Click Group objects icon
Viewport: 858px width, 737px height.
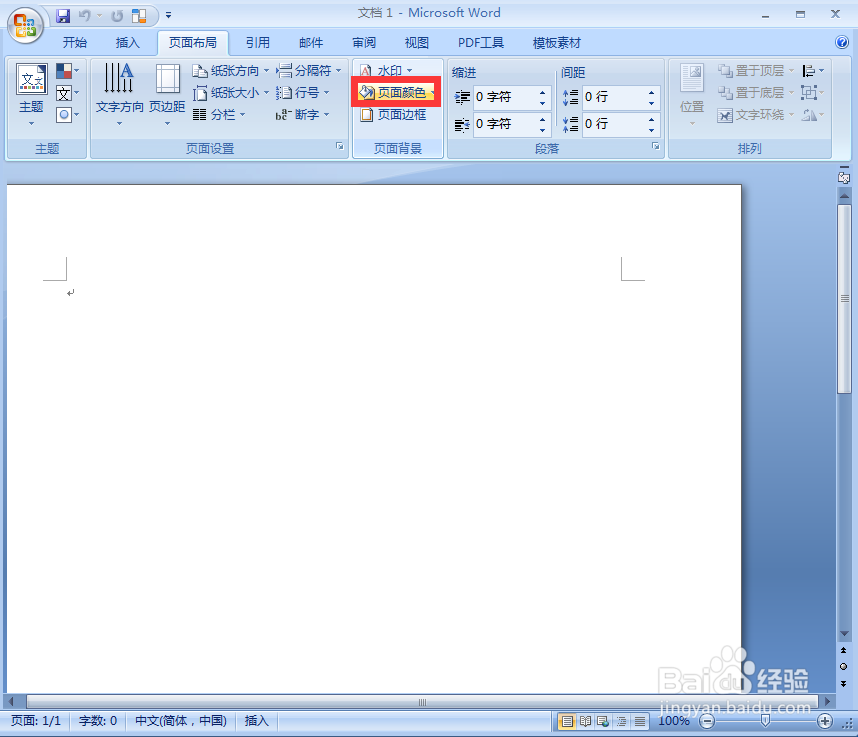[x=813, y=92]
